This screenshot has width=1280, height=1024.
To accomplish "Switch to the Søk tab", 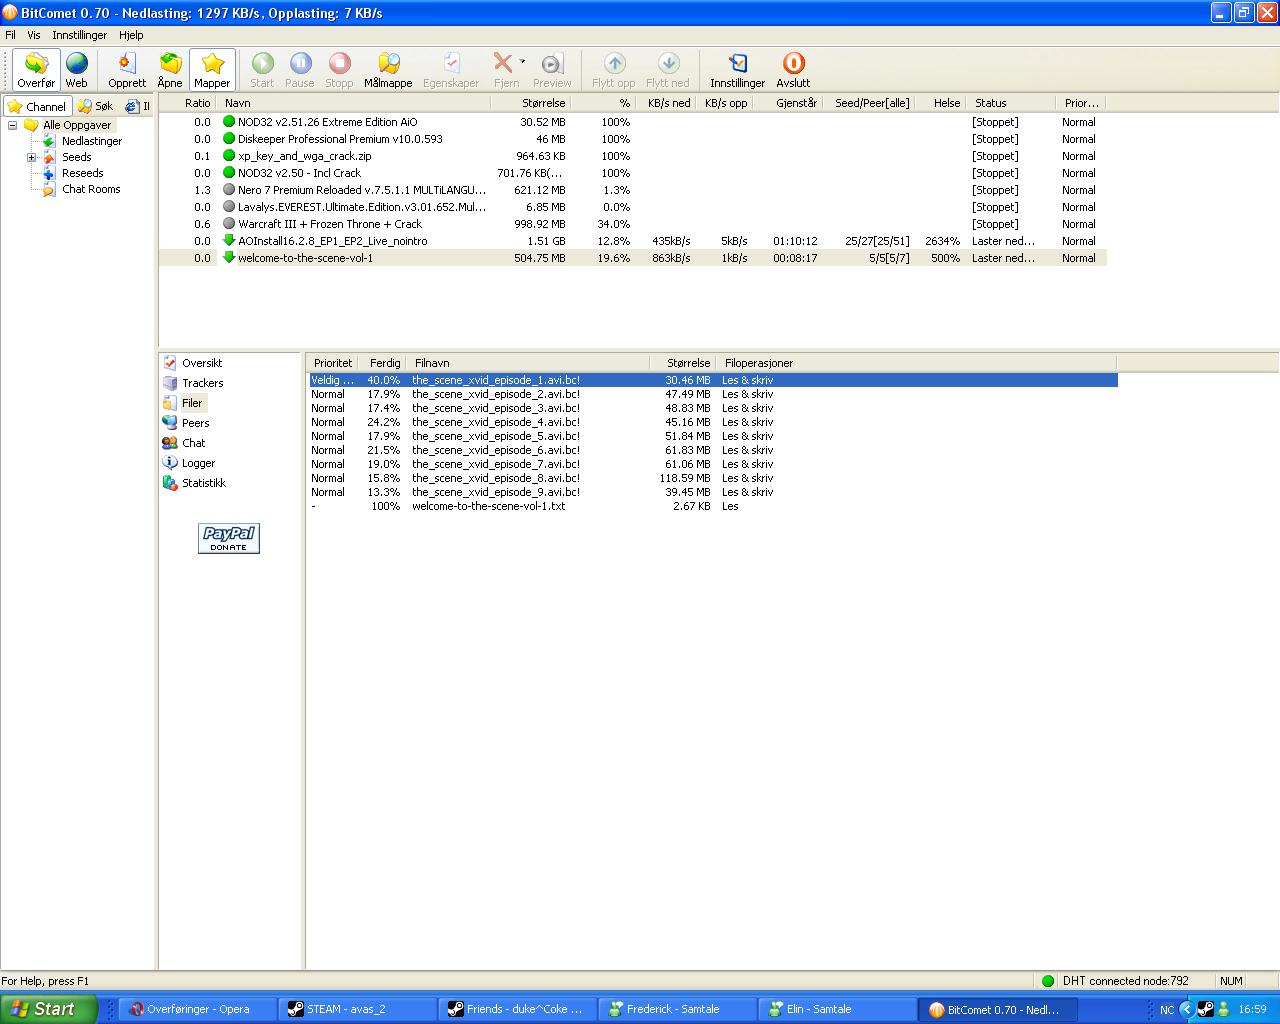I will 96,106.
